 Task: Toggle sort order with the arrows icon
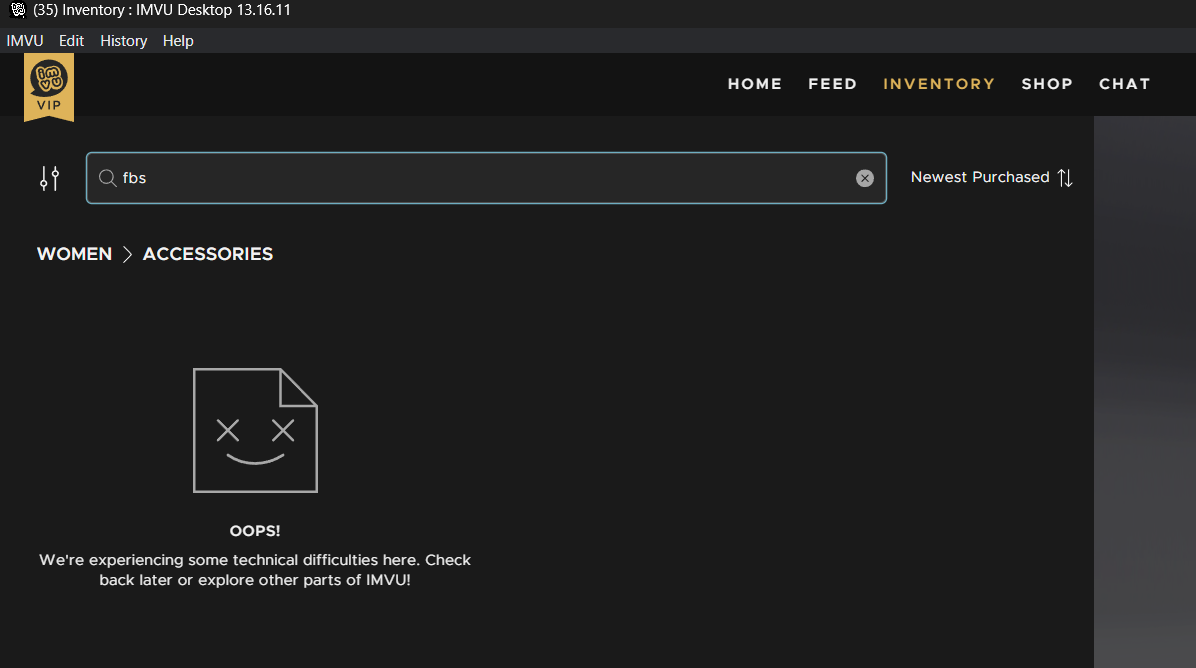(x=1066, y=178)
